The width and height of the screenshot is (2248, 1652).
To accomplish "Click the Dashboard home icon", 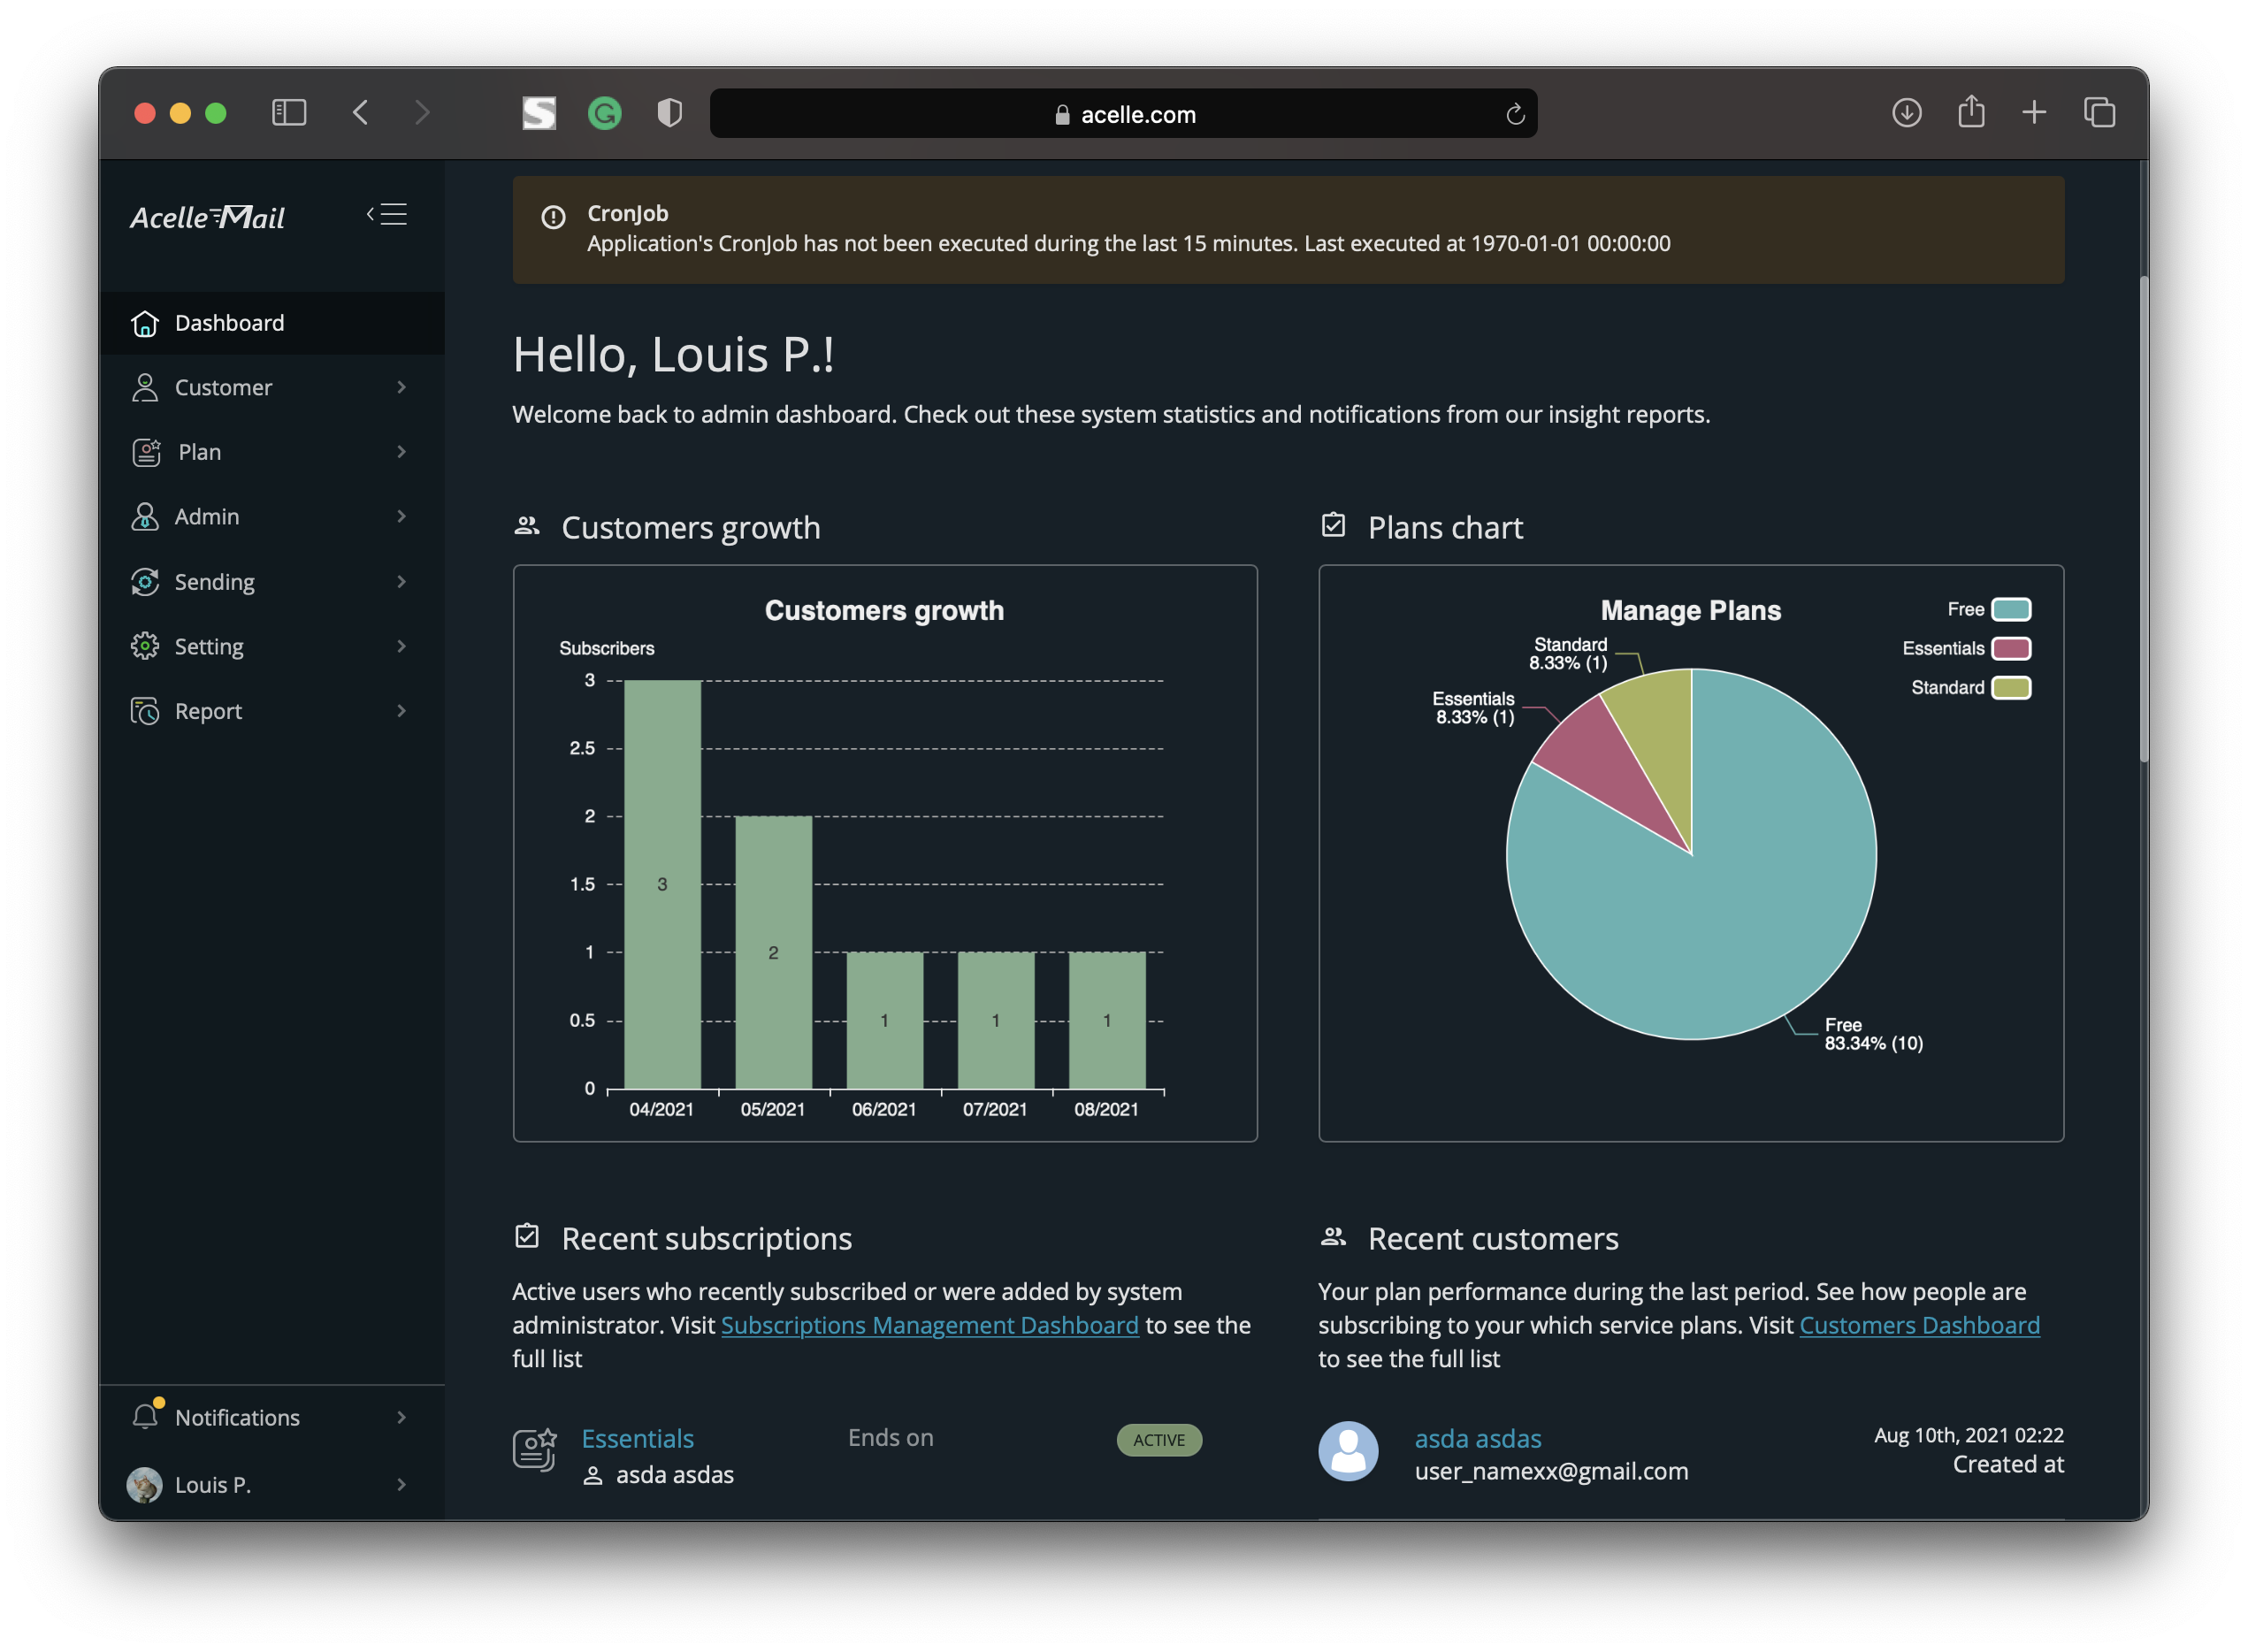I will (145, 323).
